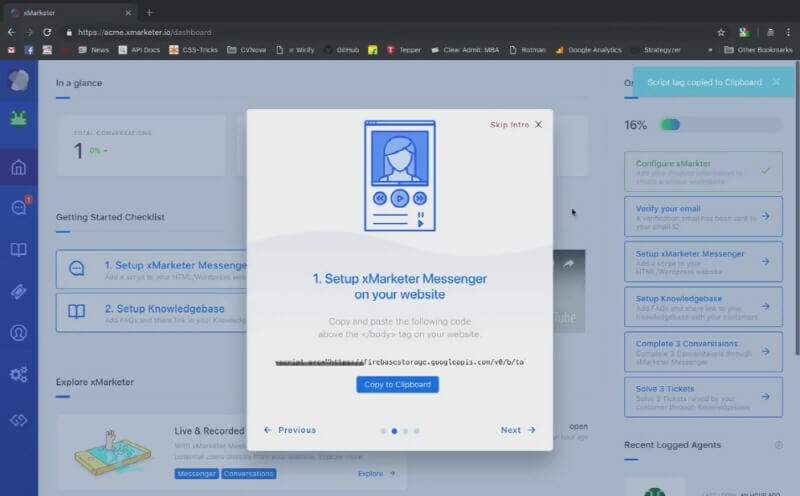Open the user profile icon in sidebar

(18, 333)
